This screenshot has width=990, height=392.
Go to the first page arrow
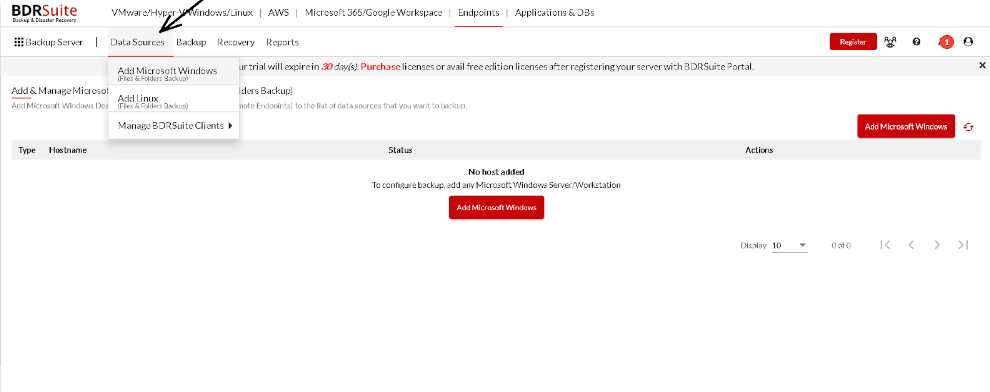tap(885, 245)
